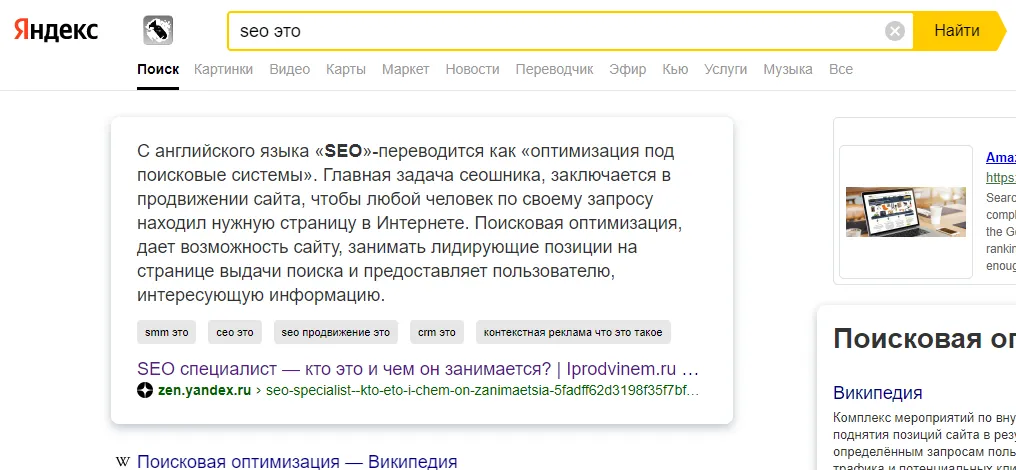
Task: Click the ad's green https link
Action: coord(1000,177)
